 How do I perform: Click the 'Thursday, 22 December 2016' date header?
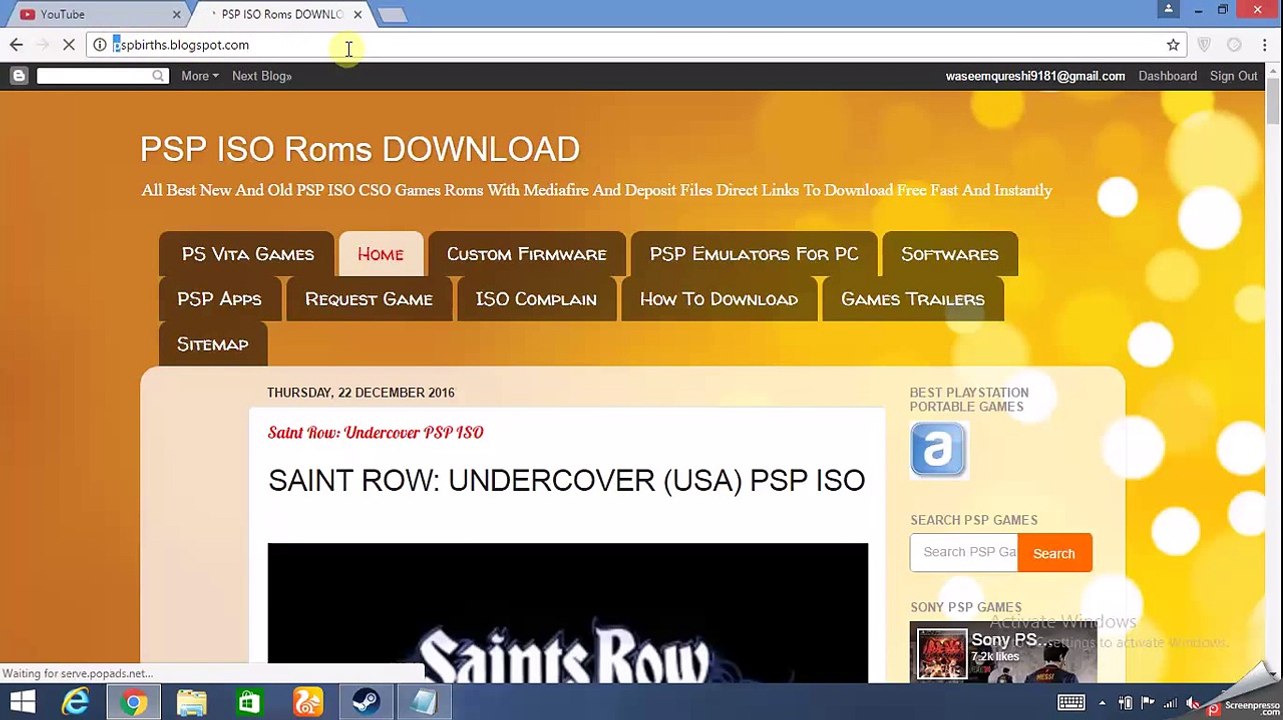(x=361, y=393)
